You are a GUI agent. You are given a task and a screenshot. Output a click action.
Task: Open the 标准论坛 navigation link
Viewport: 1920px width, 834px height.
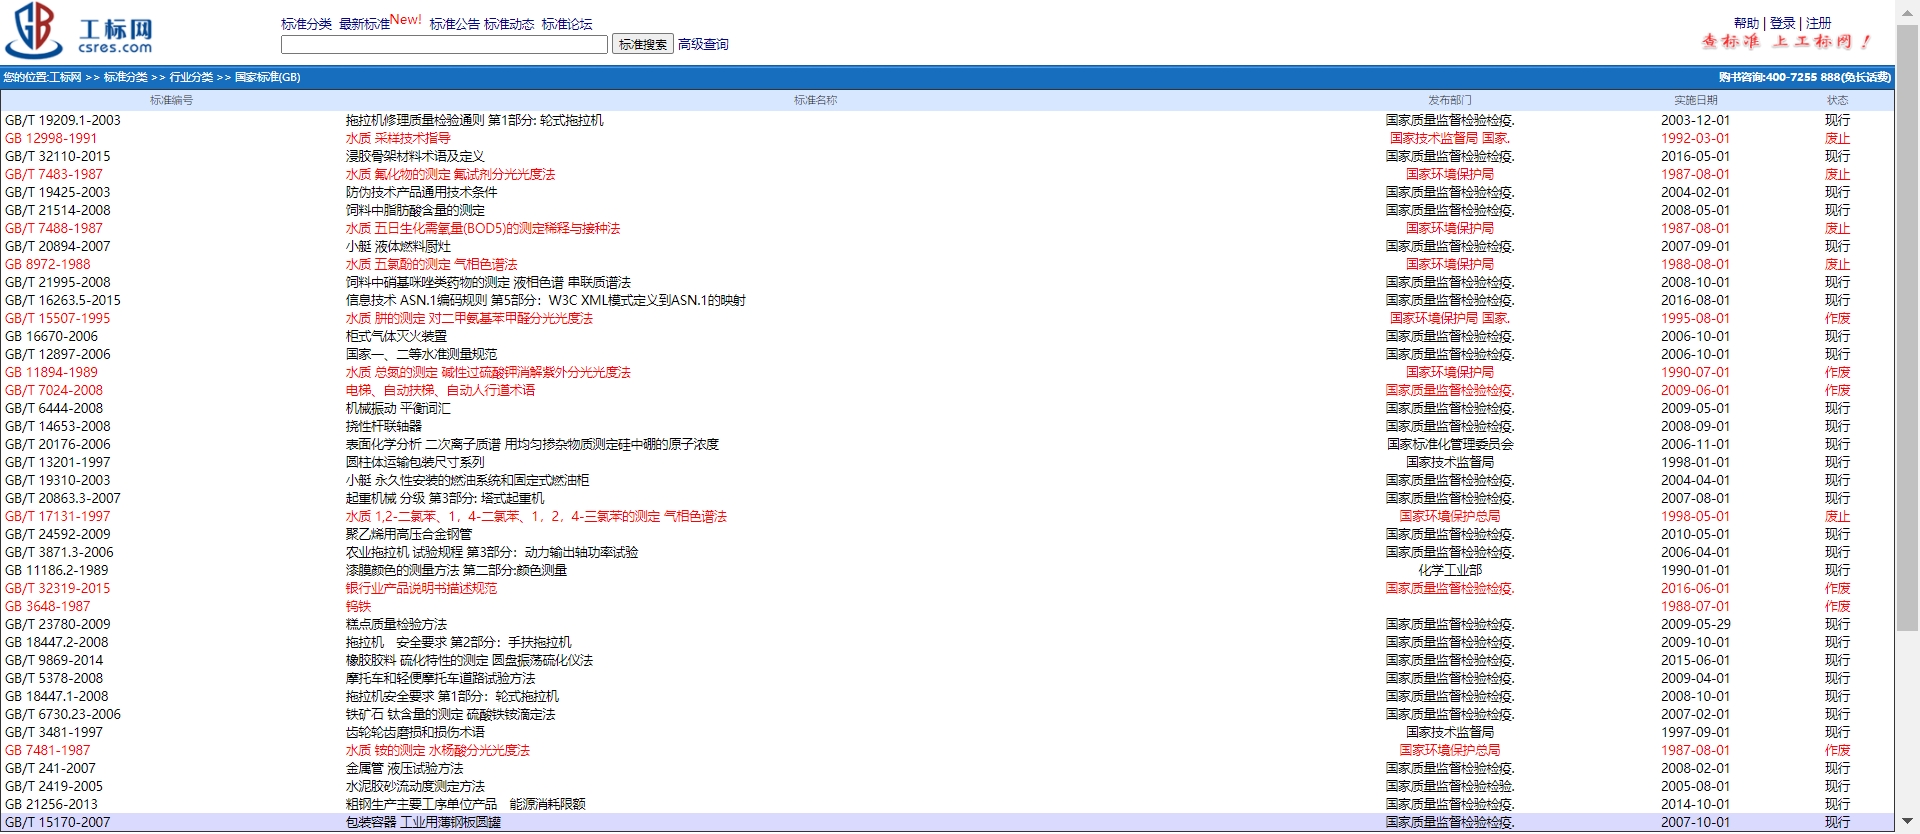[x=567, y=24]
